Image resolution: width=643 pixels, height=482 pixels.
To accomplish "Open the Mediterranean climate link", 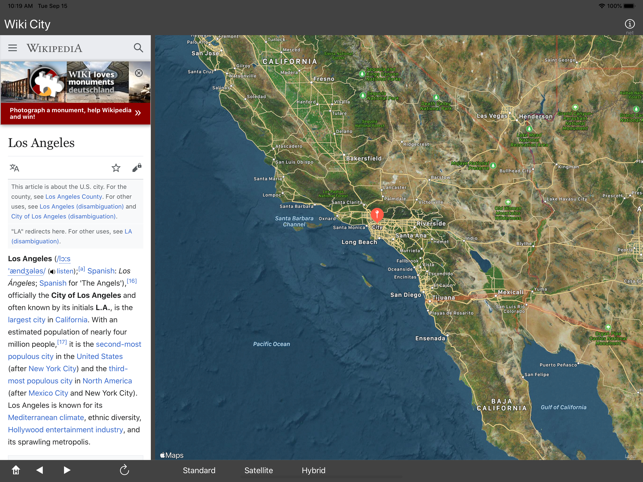I will 46,417.
